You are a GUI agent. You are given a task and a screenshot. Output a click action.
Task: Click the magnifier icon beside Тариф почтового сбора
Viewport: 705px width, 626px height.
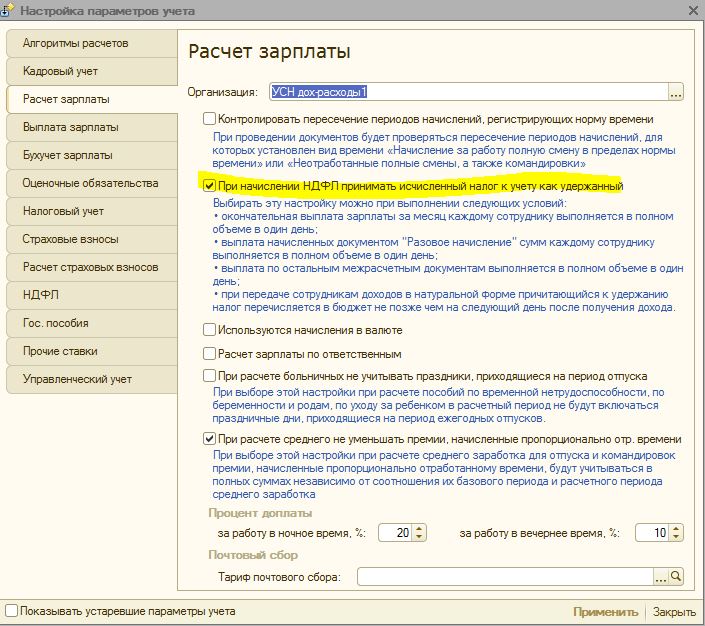click(676, 577)
